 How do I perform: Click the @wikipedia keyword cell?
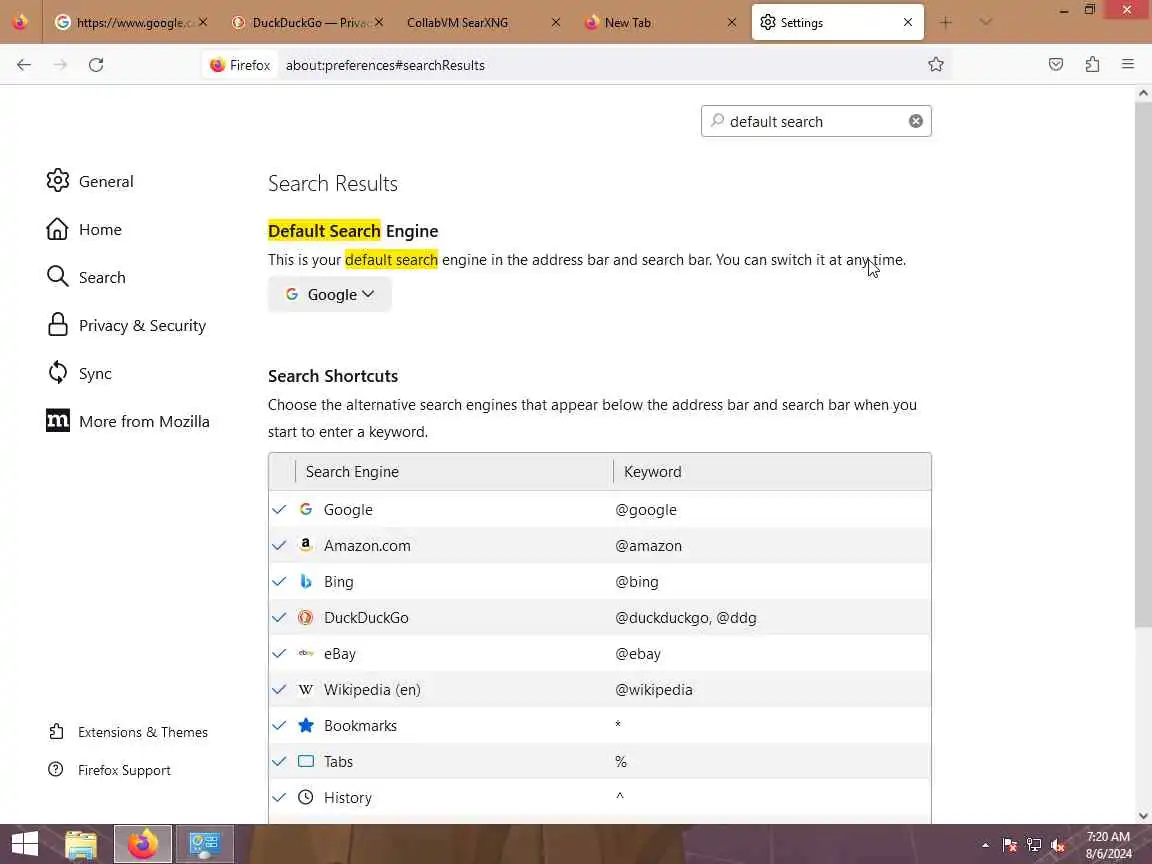pos(654,689)
